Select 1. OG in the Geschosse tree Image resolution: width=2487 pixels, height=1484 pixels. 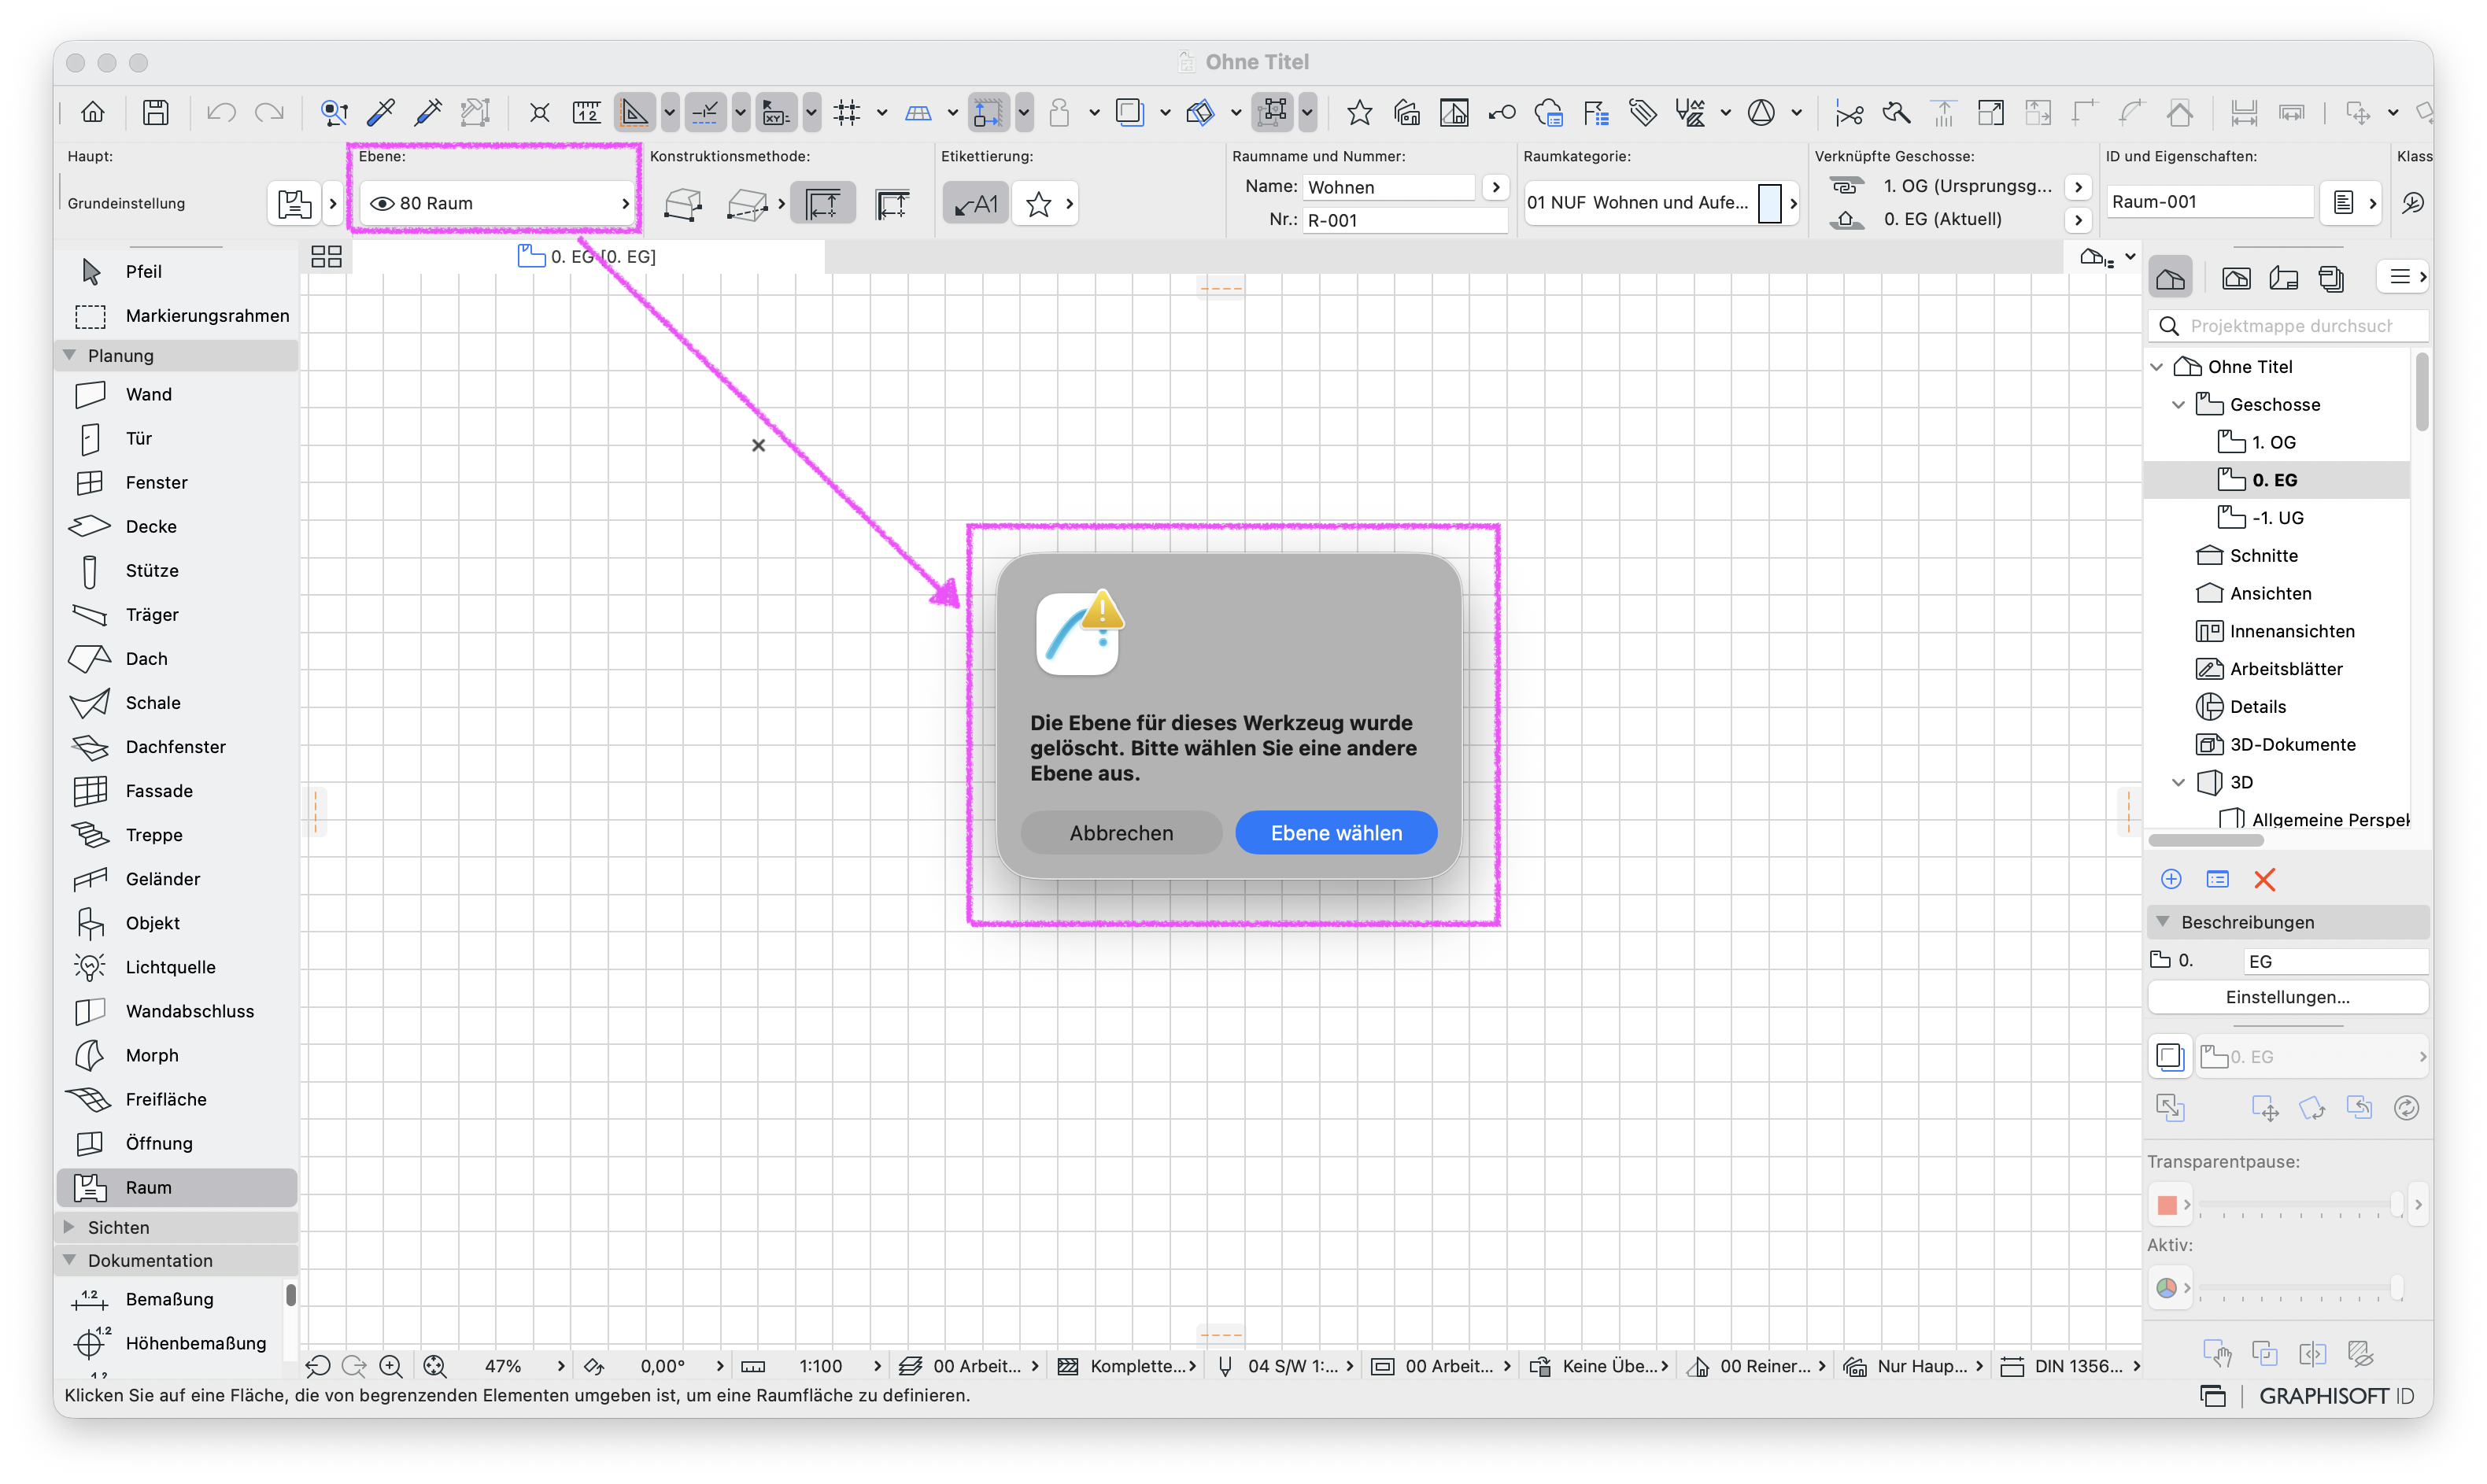pos(2273,442)
